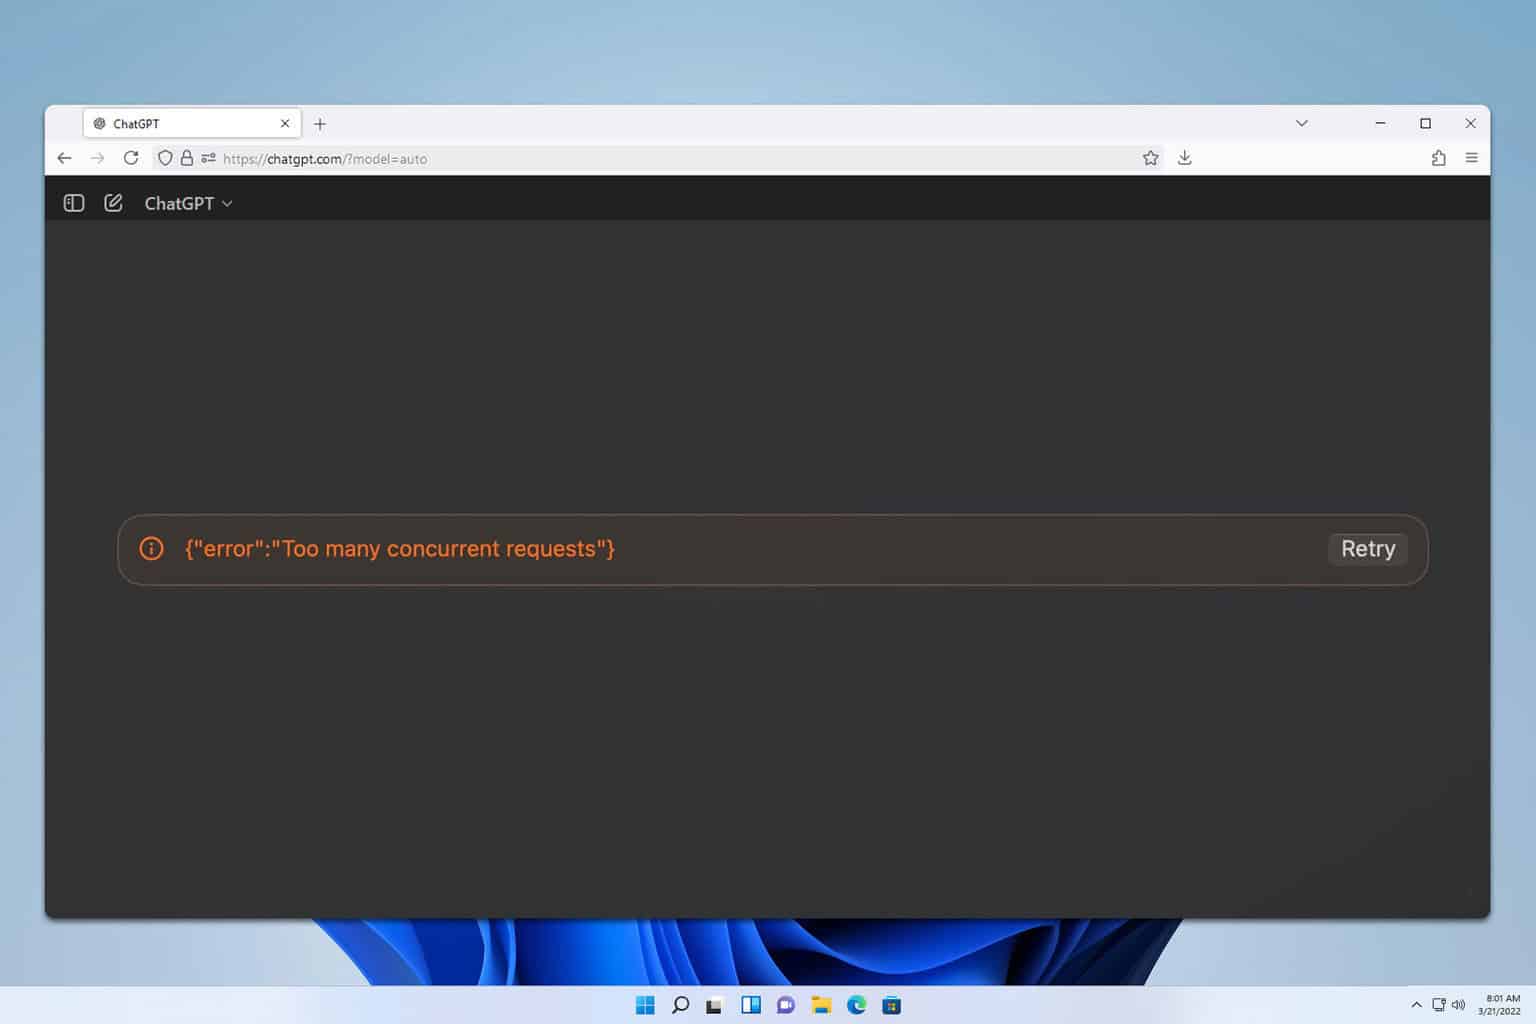The height and width of the screenshot is (1024, 1536).
Task: Close the browser window
Action: [1470, 123]
